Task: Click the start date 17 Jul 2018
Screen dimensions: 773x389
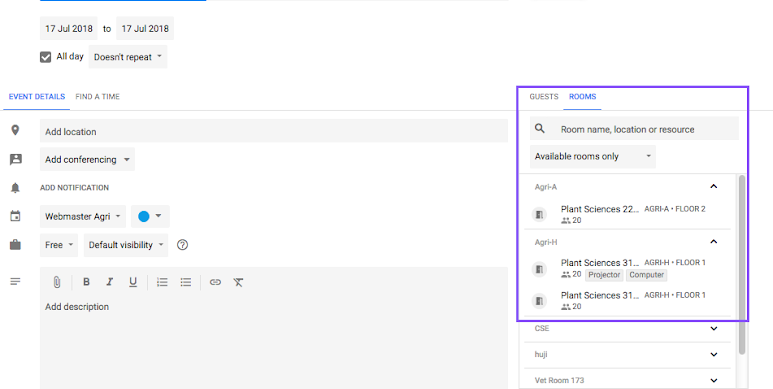Action: (x=69, y=29)
